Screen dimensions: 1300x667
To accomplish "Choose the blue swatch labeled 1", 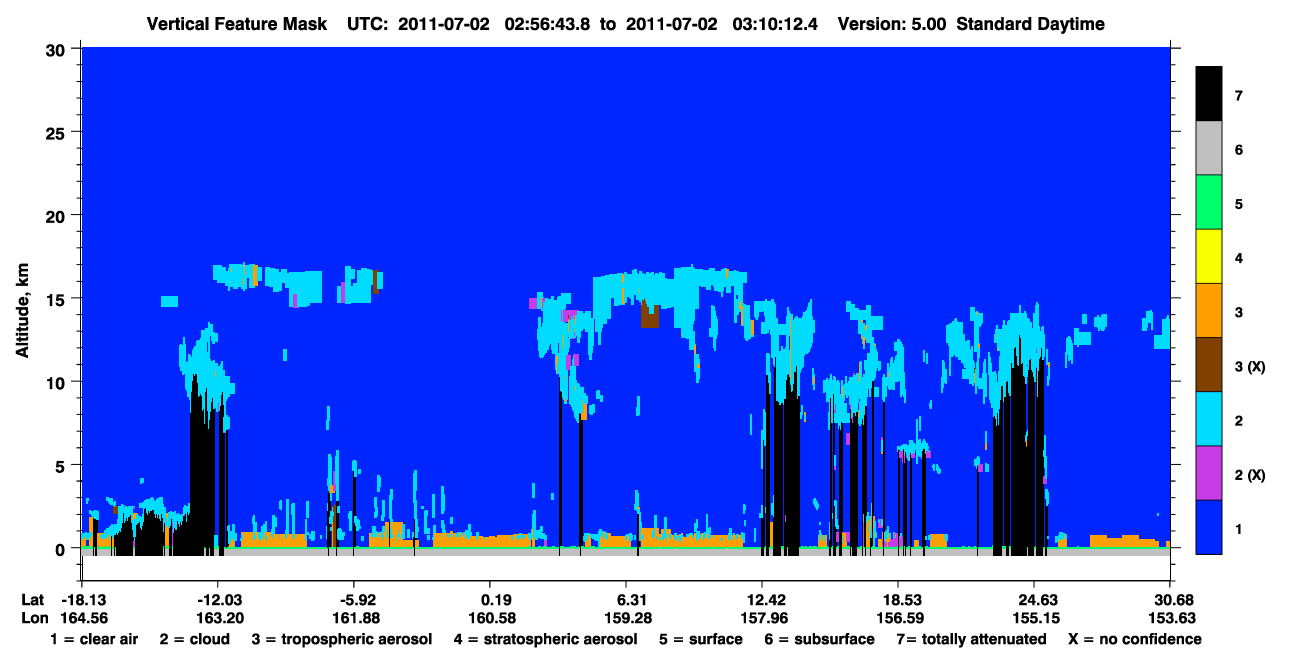I will coord(1209,527).
